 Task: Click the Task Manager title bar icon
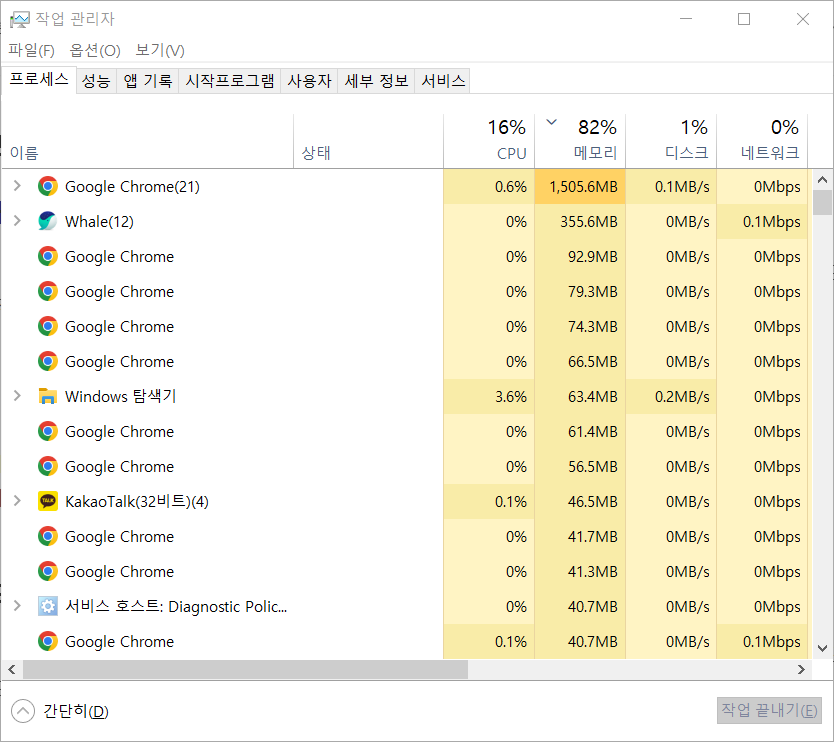[x=20, y=19]
